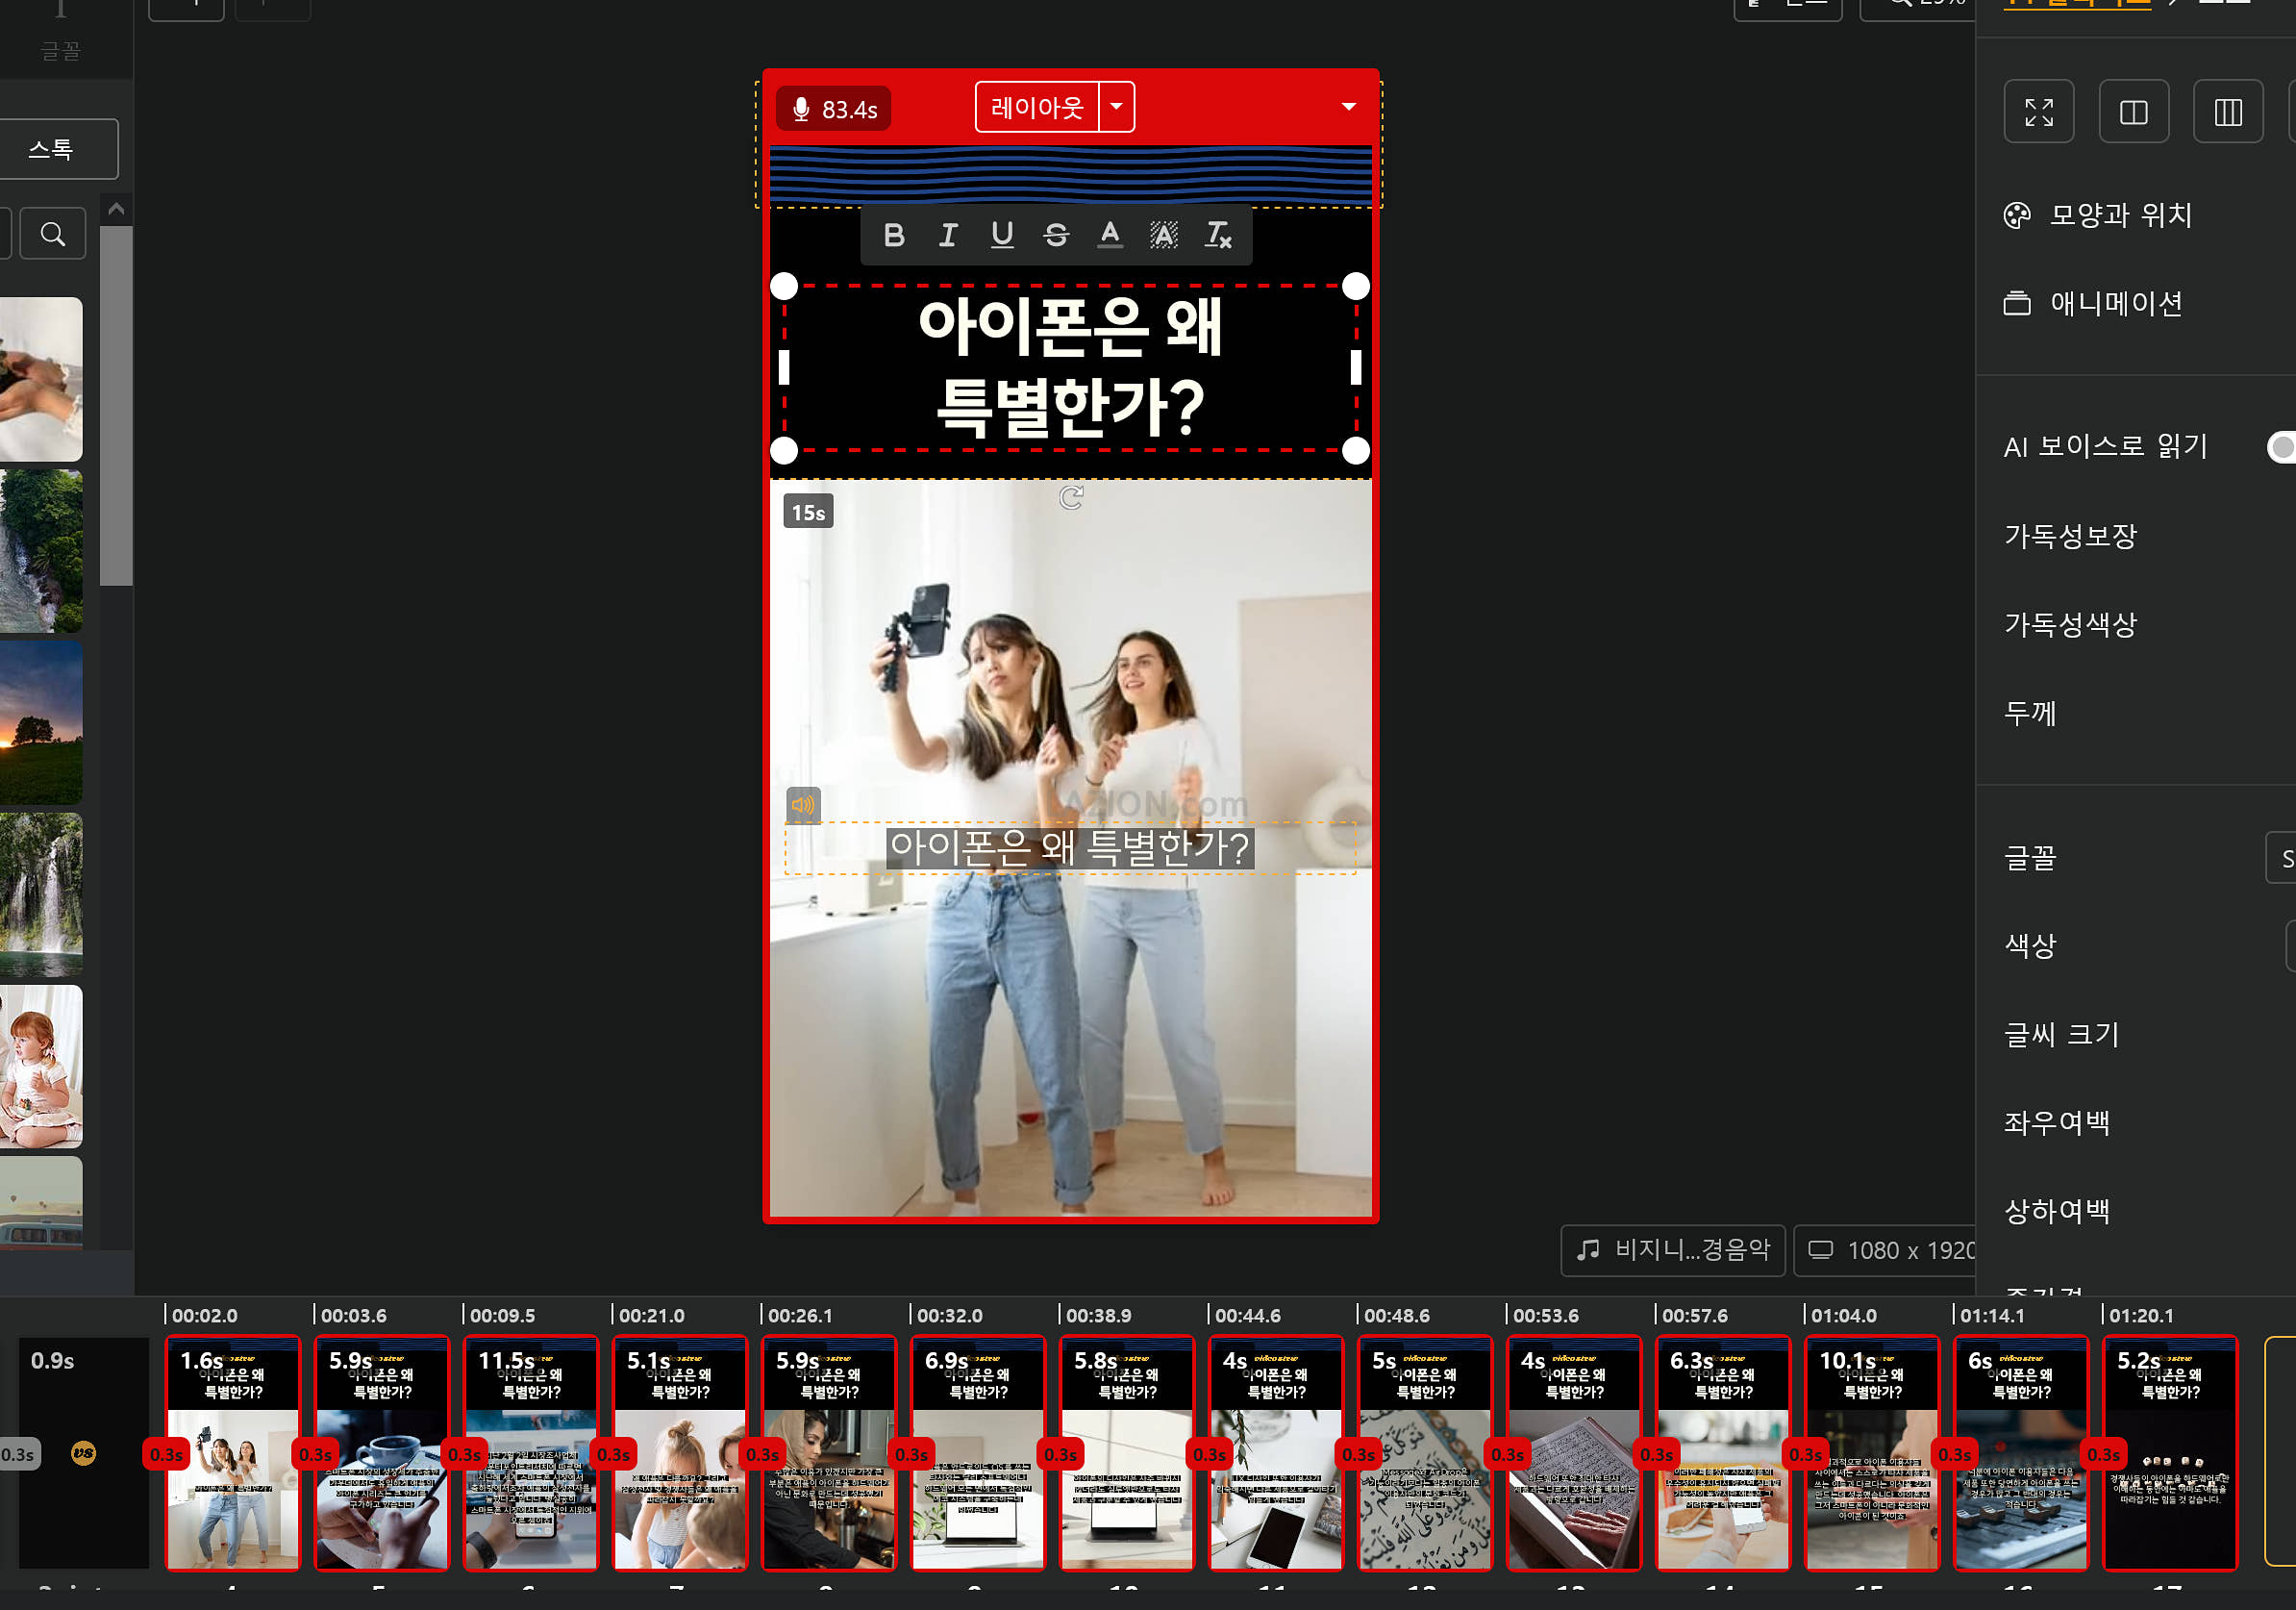
Task: Toggle bold formatting in text toolbar
Action: tap(893, 235)
